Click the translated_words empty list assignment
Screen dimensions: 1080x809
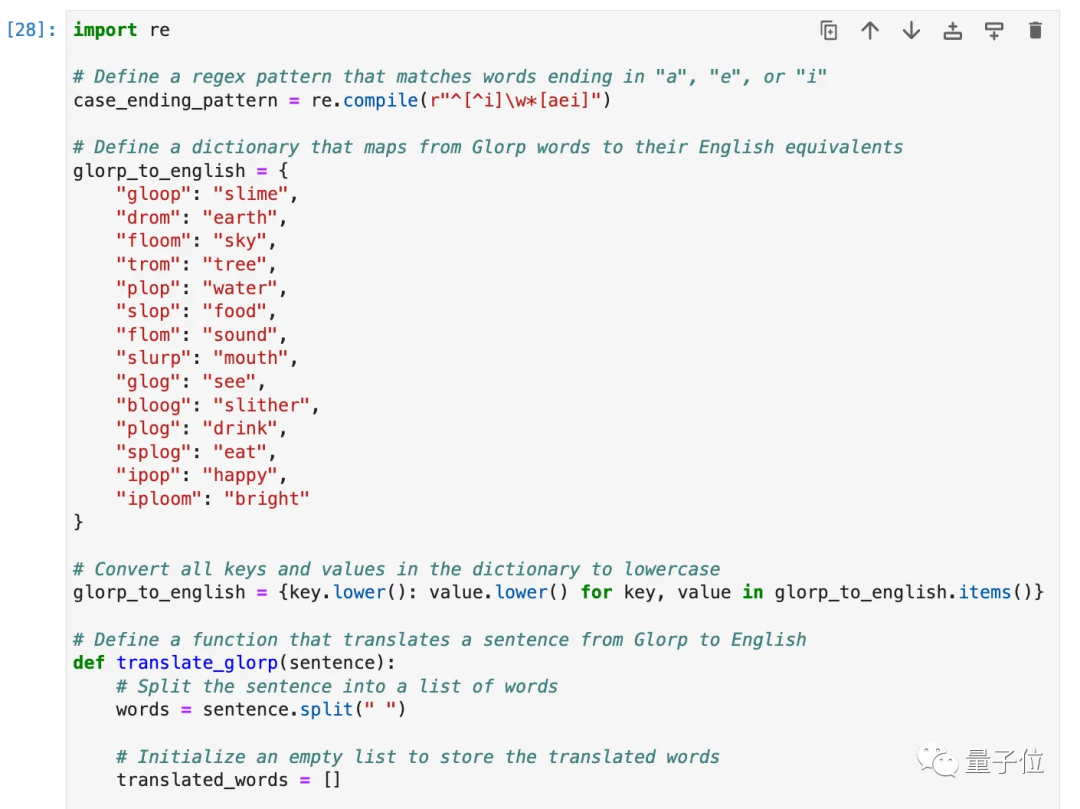[228, 780]
